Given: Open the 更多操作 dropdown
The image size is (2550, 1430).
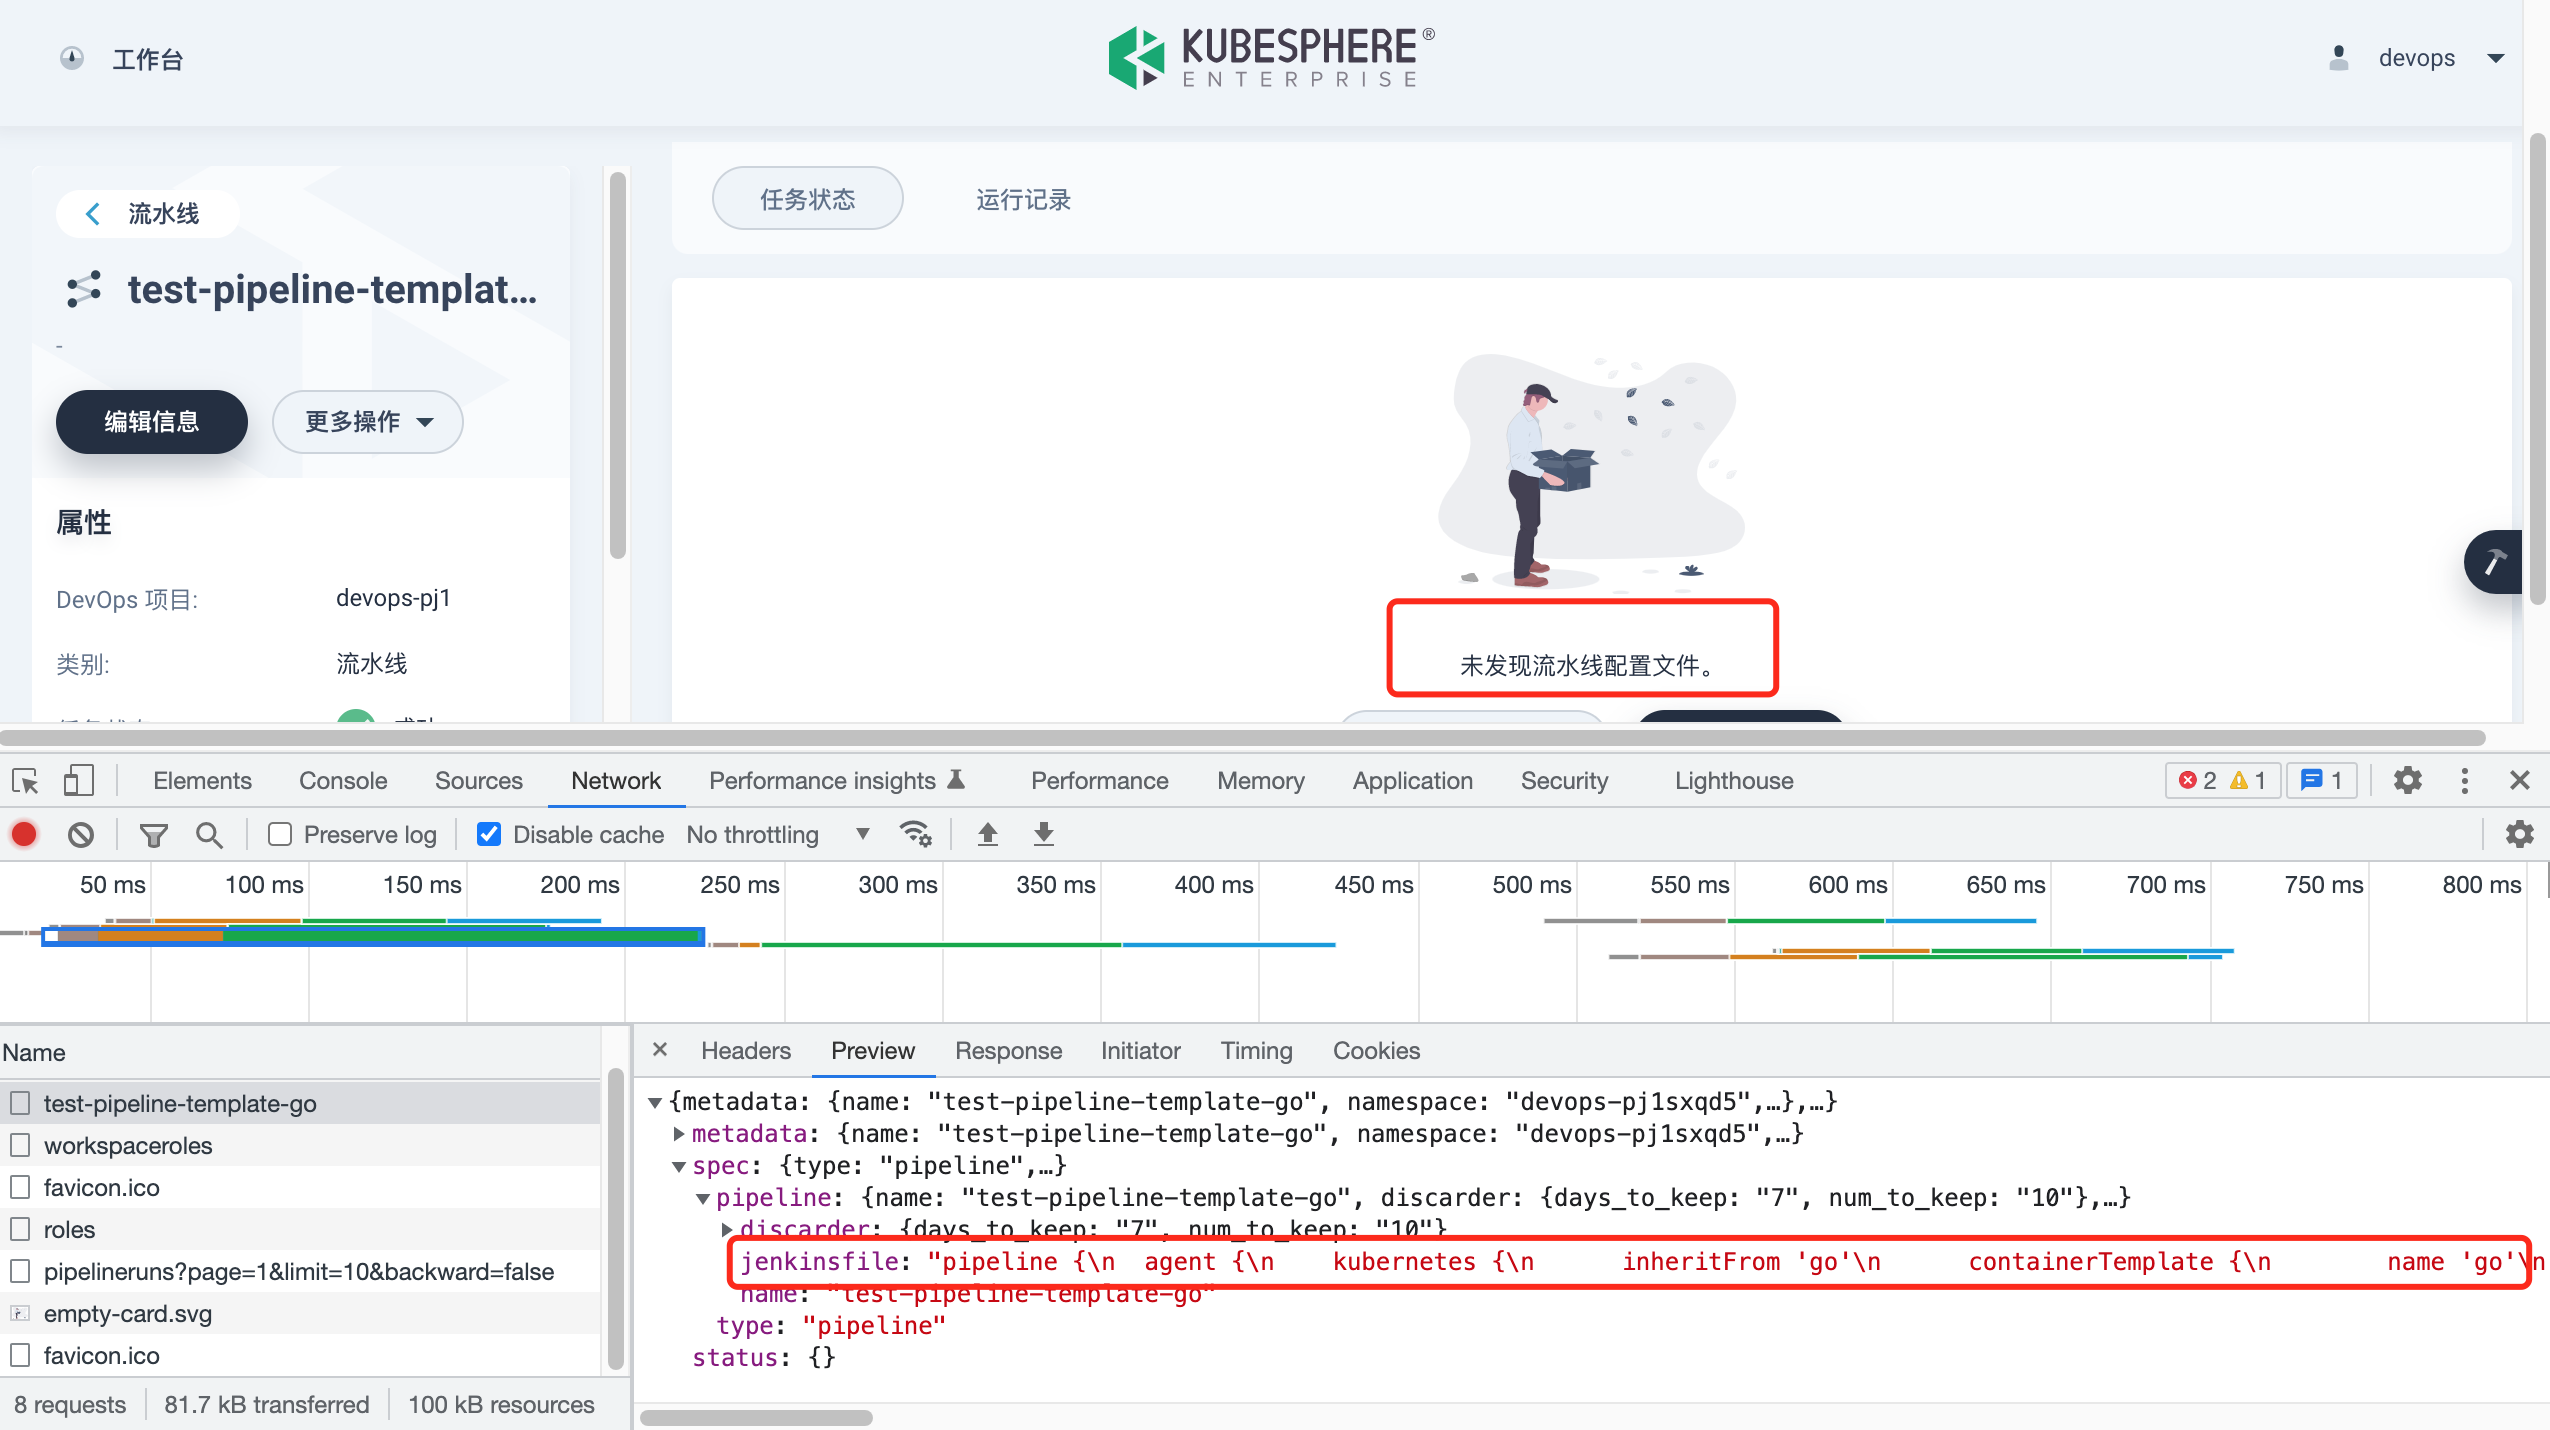Looking at the screenshot, I should (367, 421).
